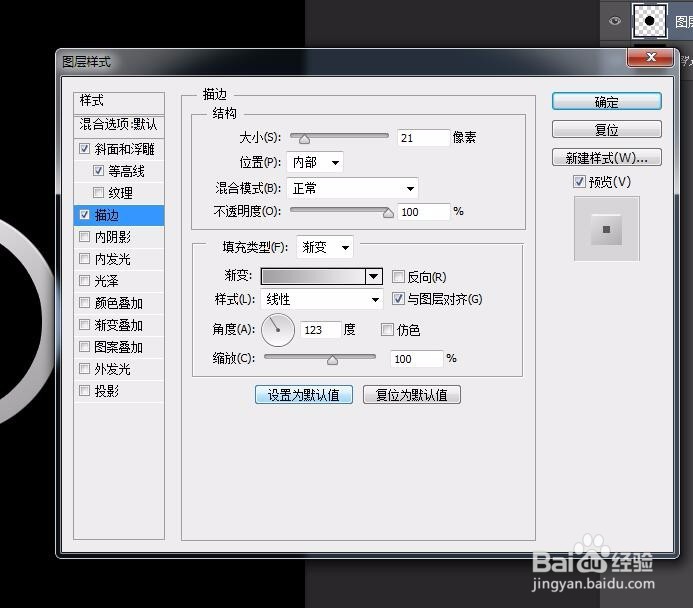Viewport: 693px width, 608px height.
Task: Open the 斜面和浮雕 settings row
Action: (x=119, y=149)
